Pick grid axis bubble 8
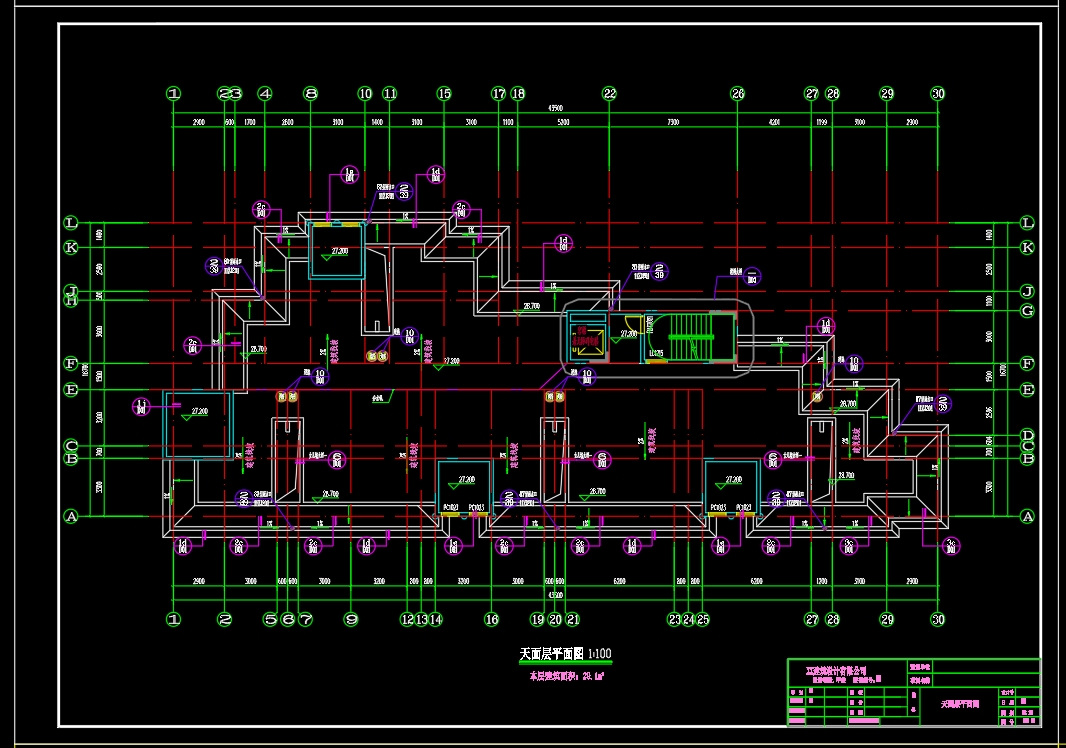1066x748 pixels. pos(311,94)
